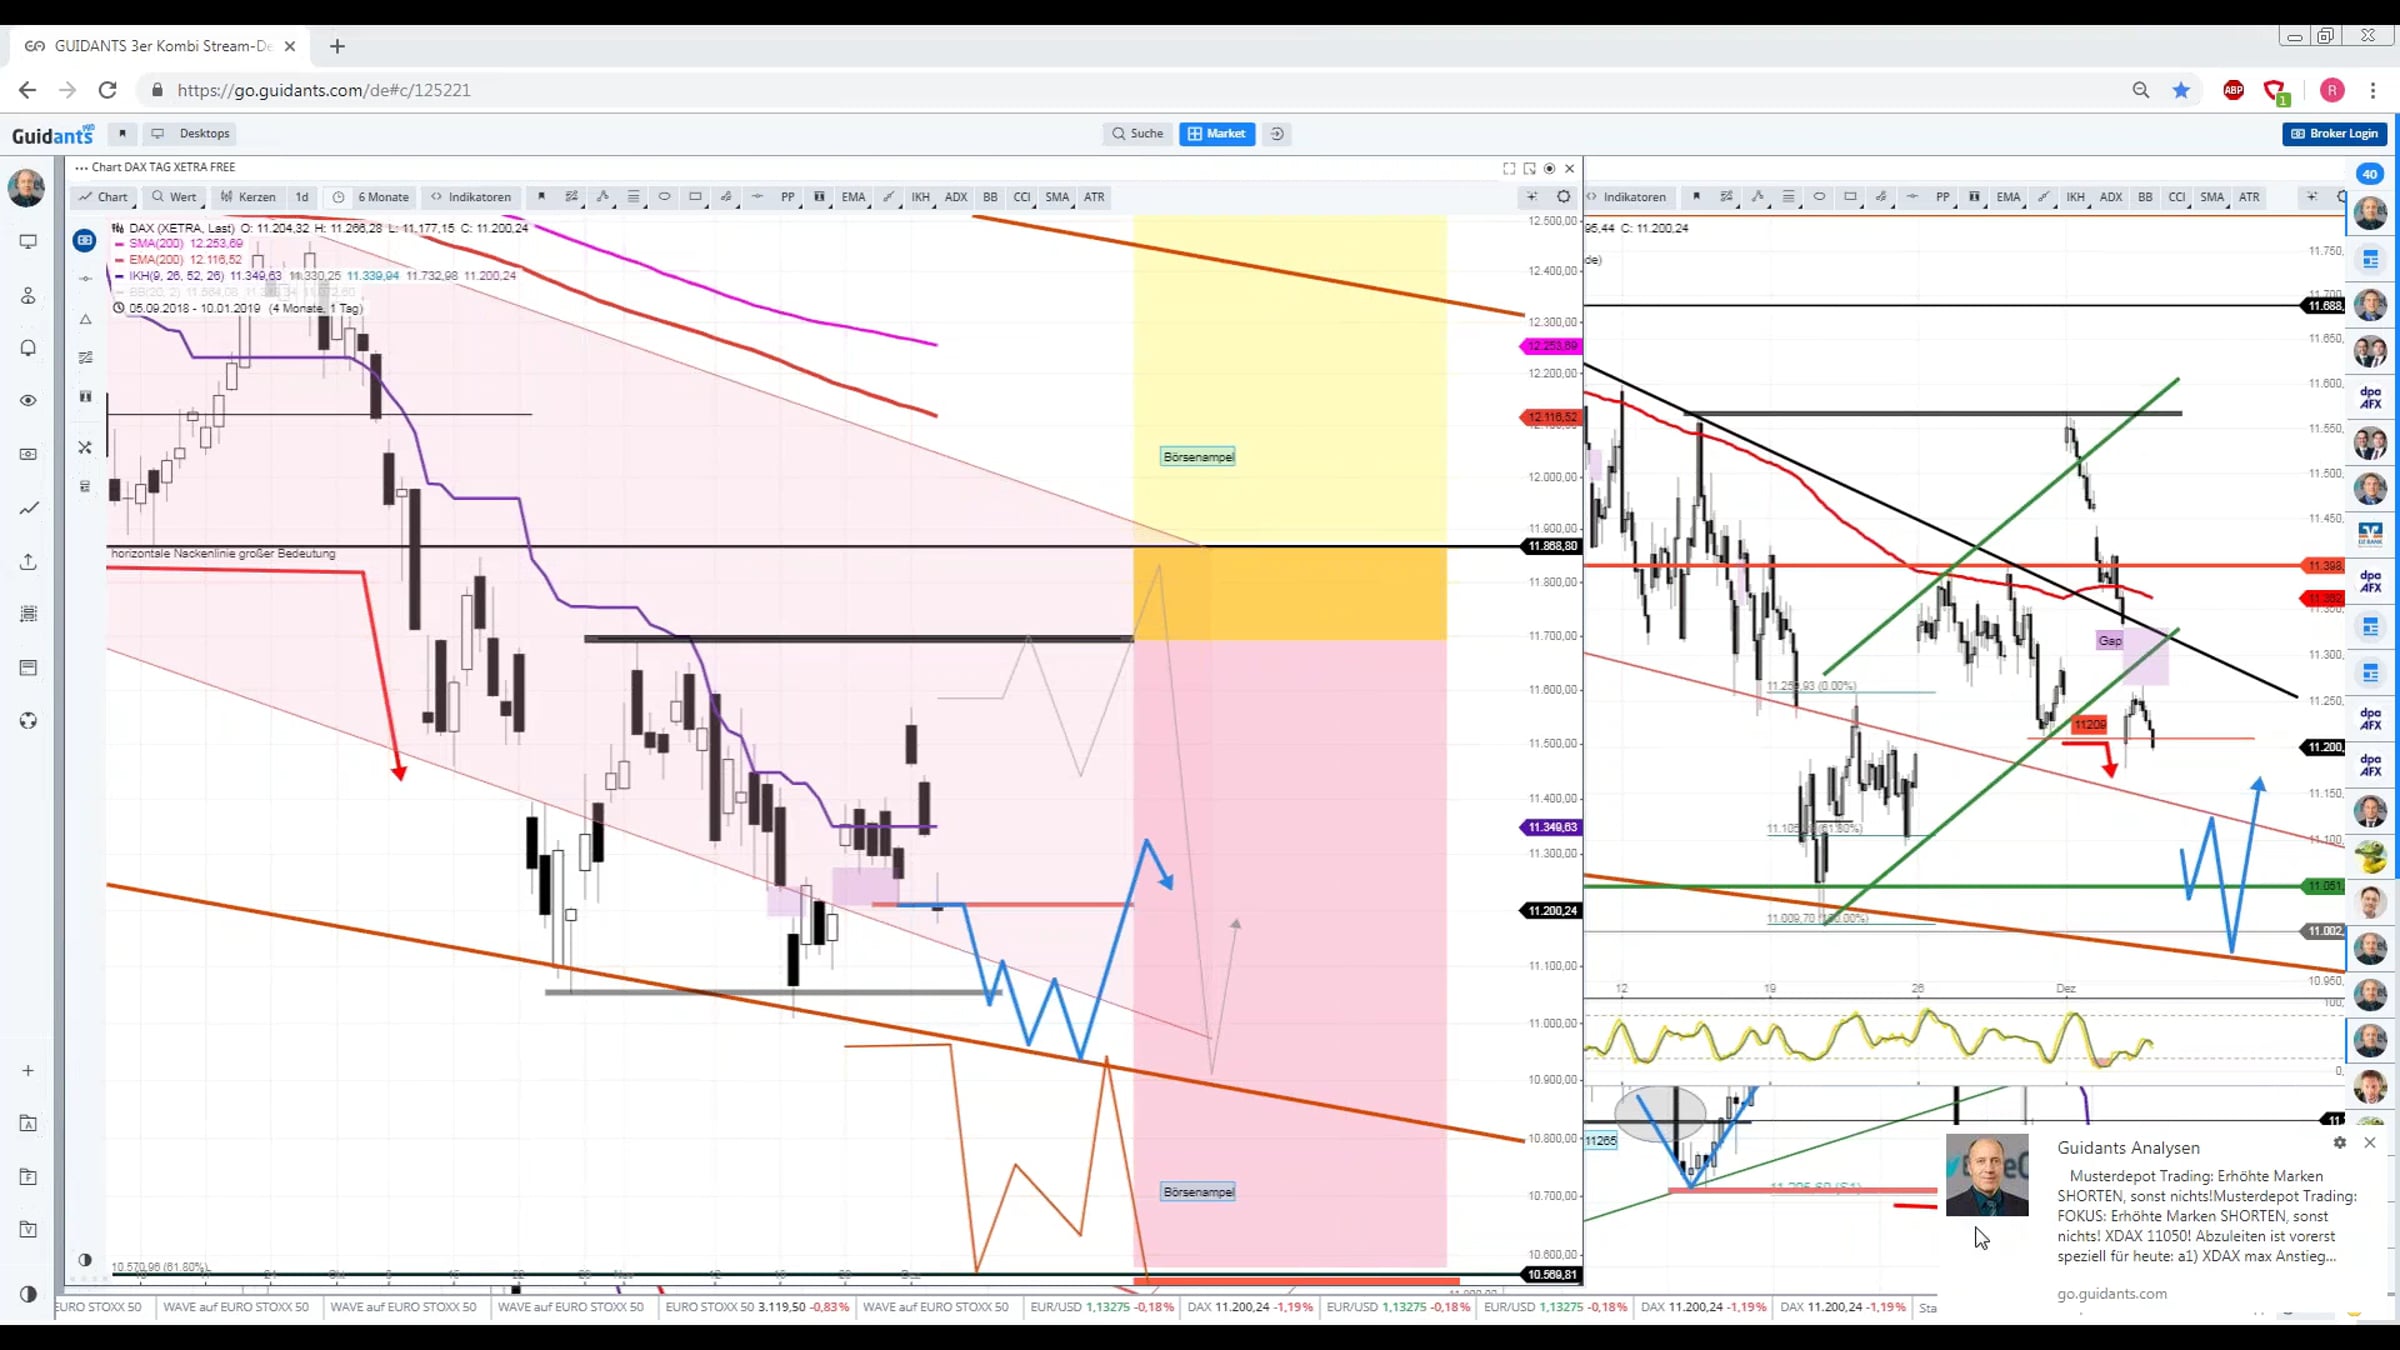Open the watchlist eye icon in left sidebar

28,401
